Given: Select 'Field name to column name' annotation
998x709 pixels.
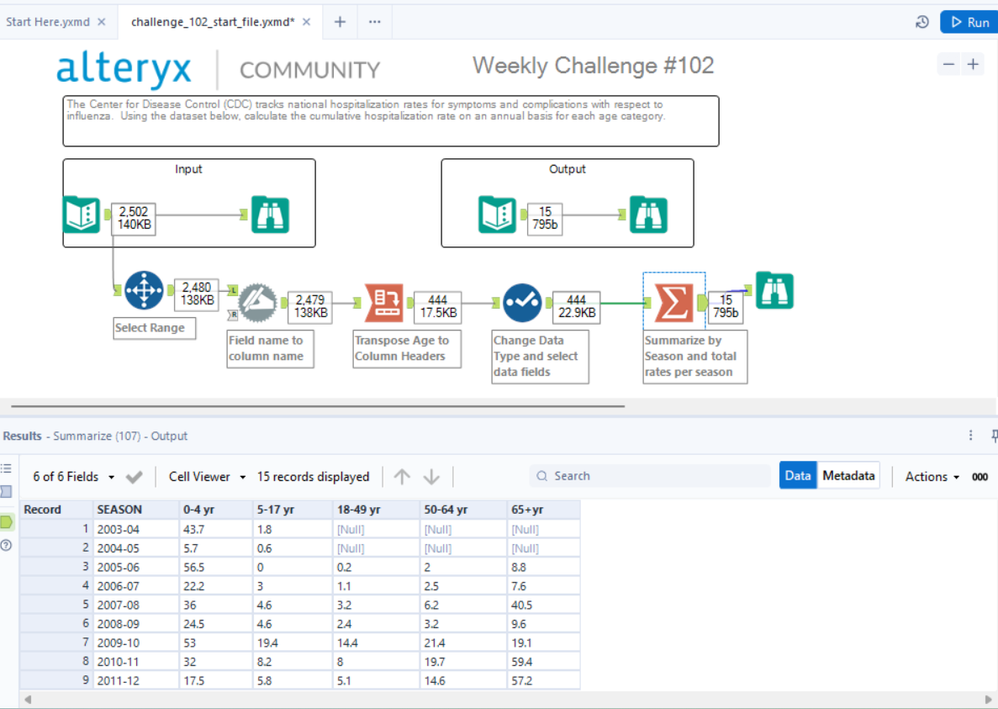Looking at the screenshot, I should point(270,348).
